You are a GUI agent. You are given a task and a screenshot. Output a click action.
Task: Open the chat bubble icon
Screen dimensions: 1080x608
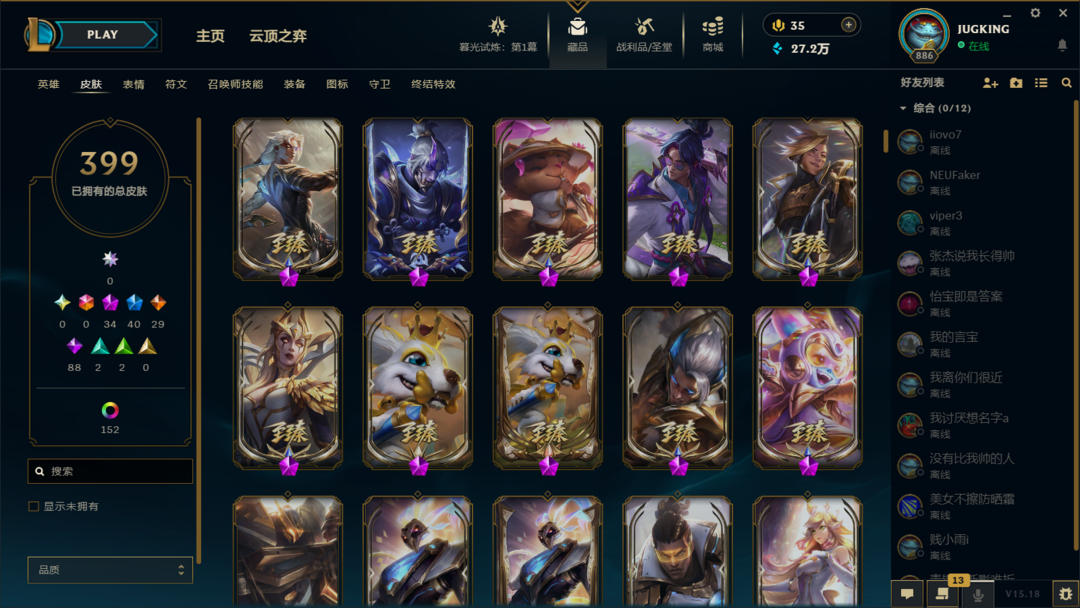tap(907, 594)
